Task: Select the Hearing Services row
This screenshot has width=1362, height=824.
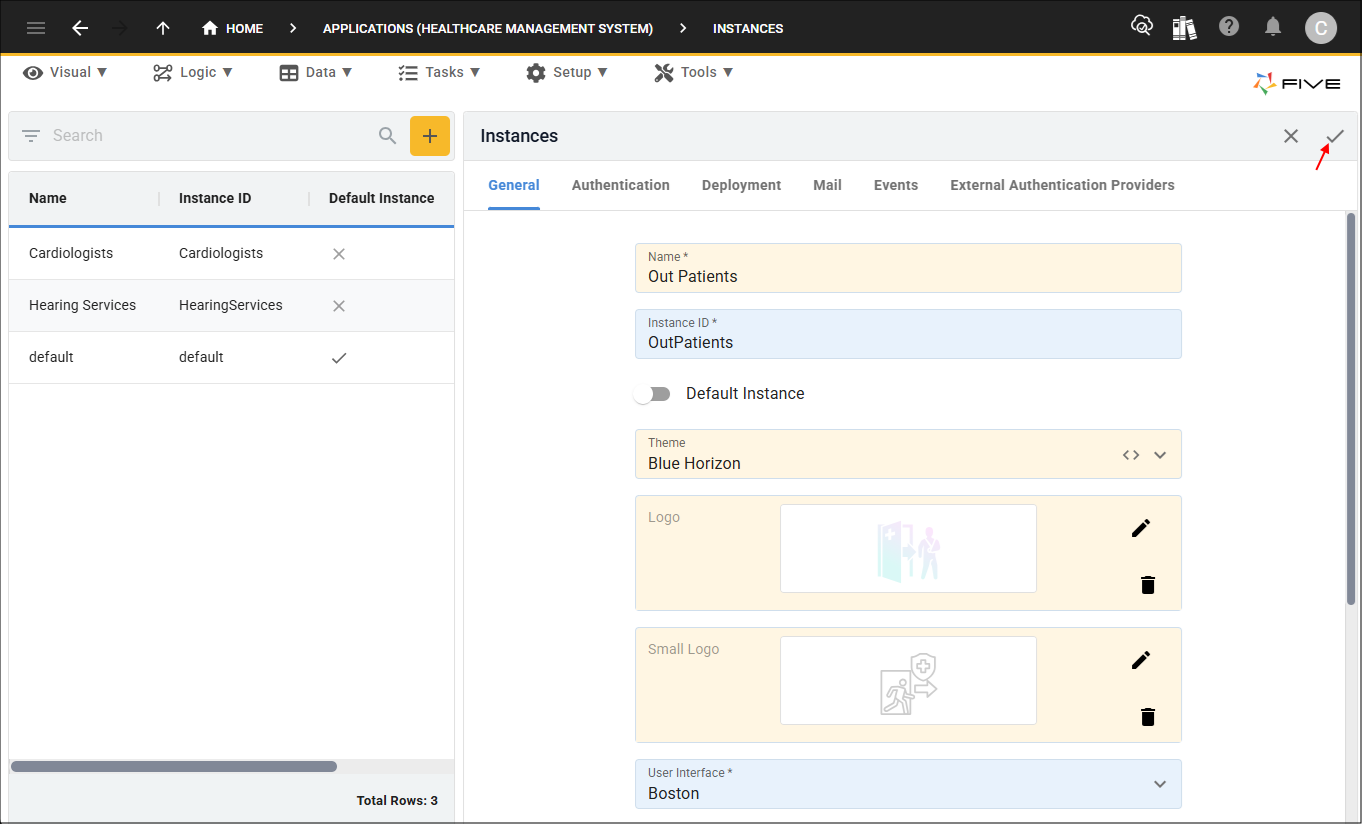Action: point(231,305)
